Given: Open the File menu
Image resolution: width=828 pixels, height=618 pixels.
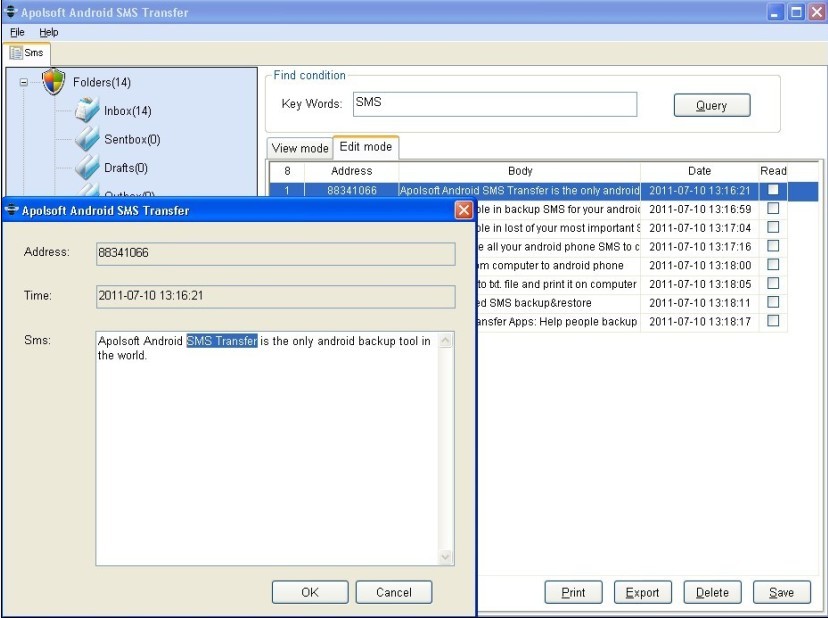Looking at the screenshot, I should (x=17, y=33).
